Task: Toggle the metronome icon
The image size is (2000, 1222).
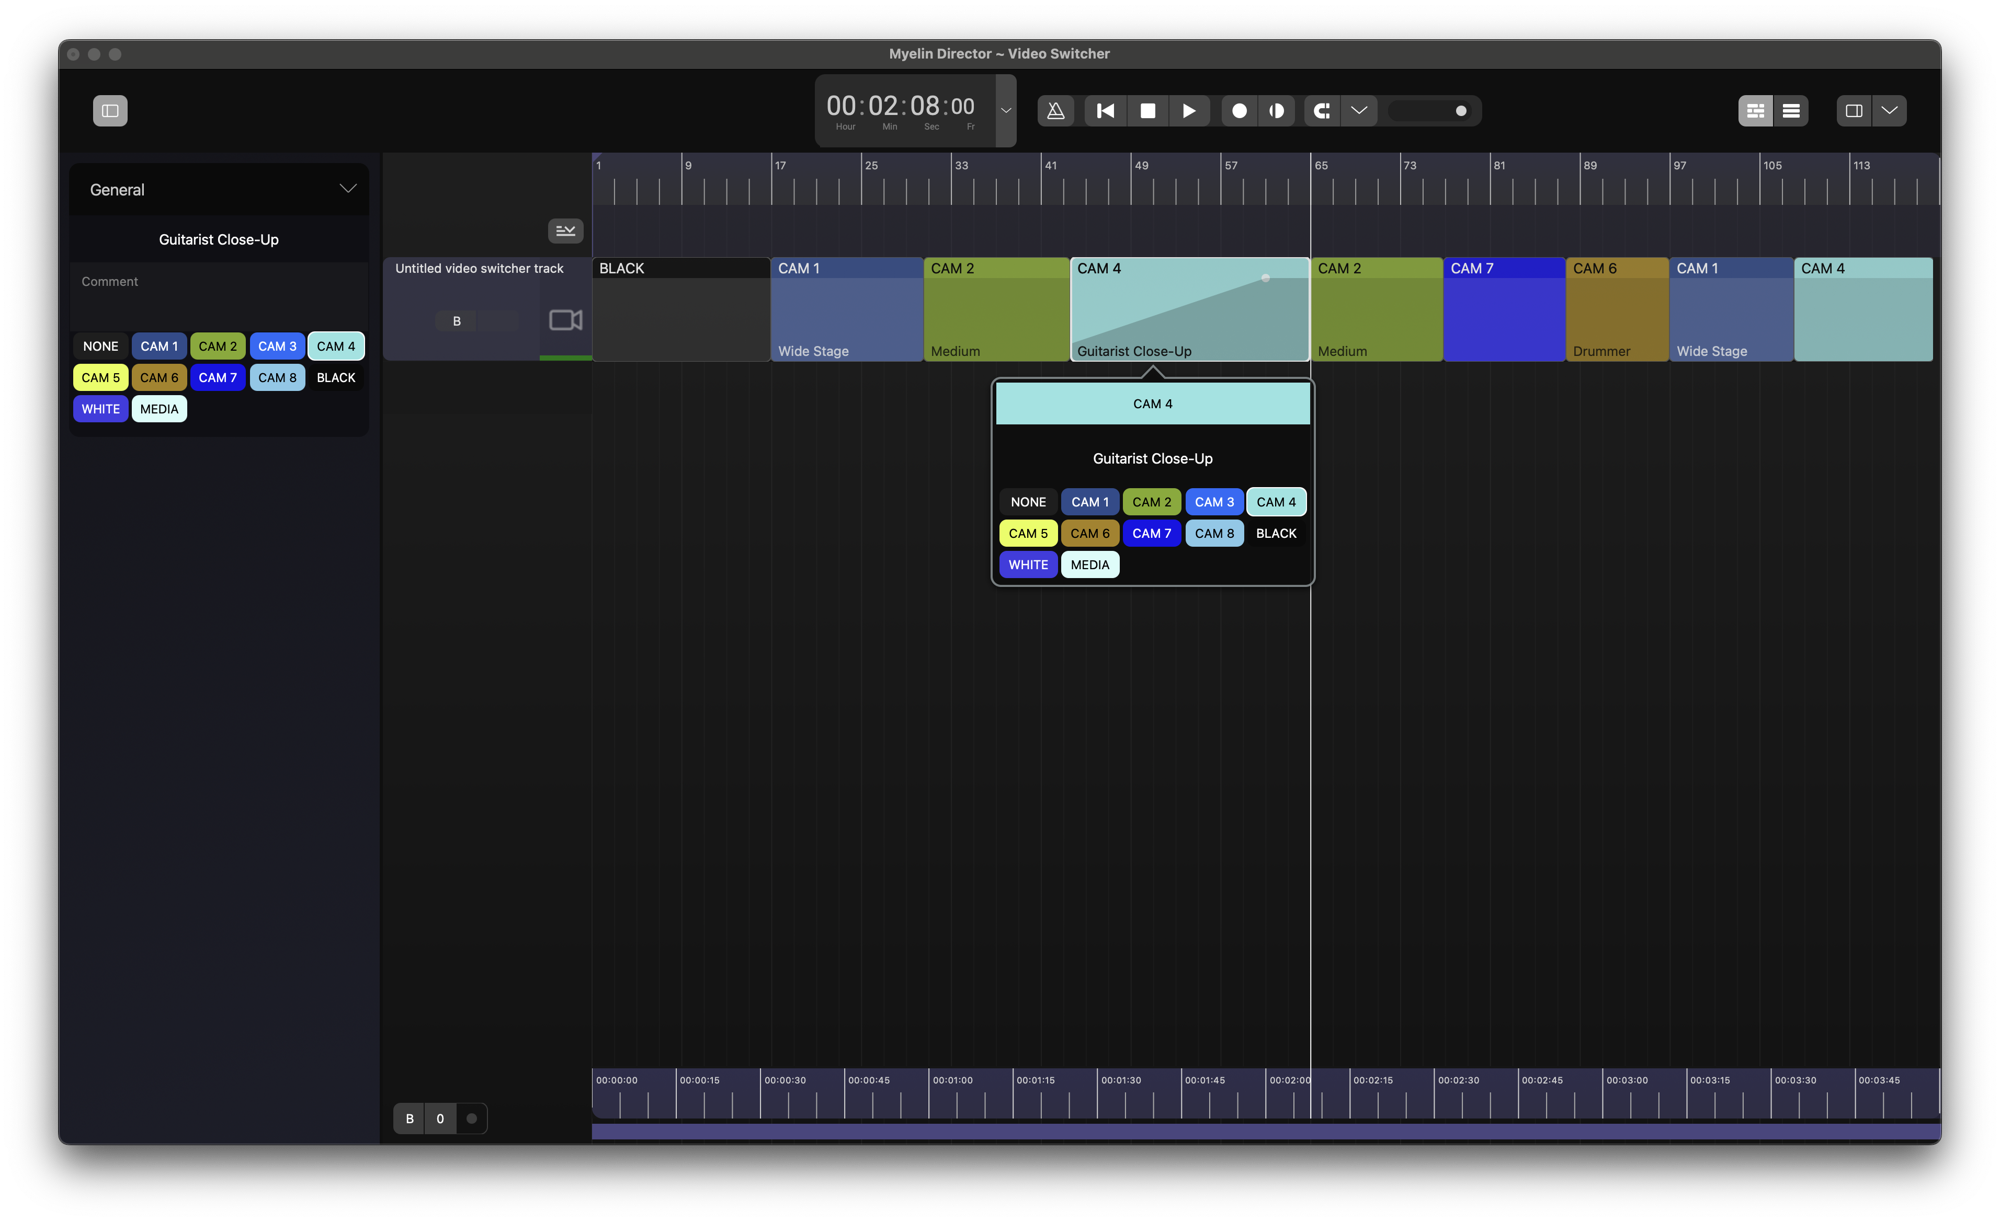Action: [x=1055, y=111]
